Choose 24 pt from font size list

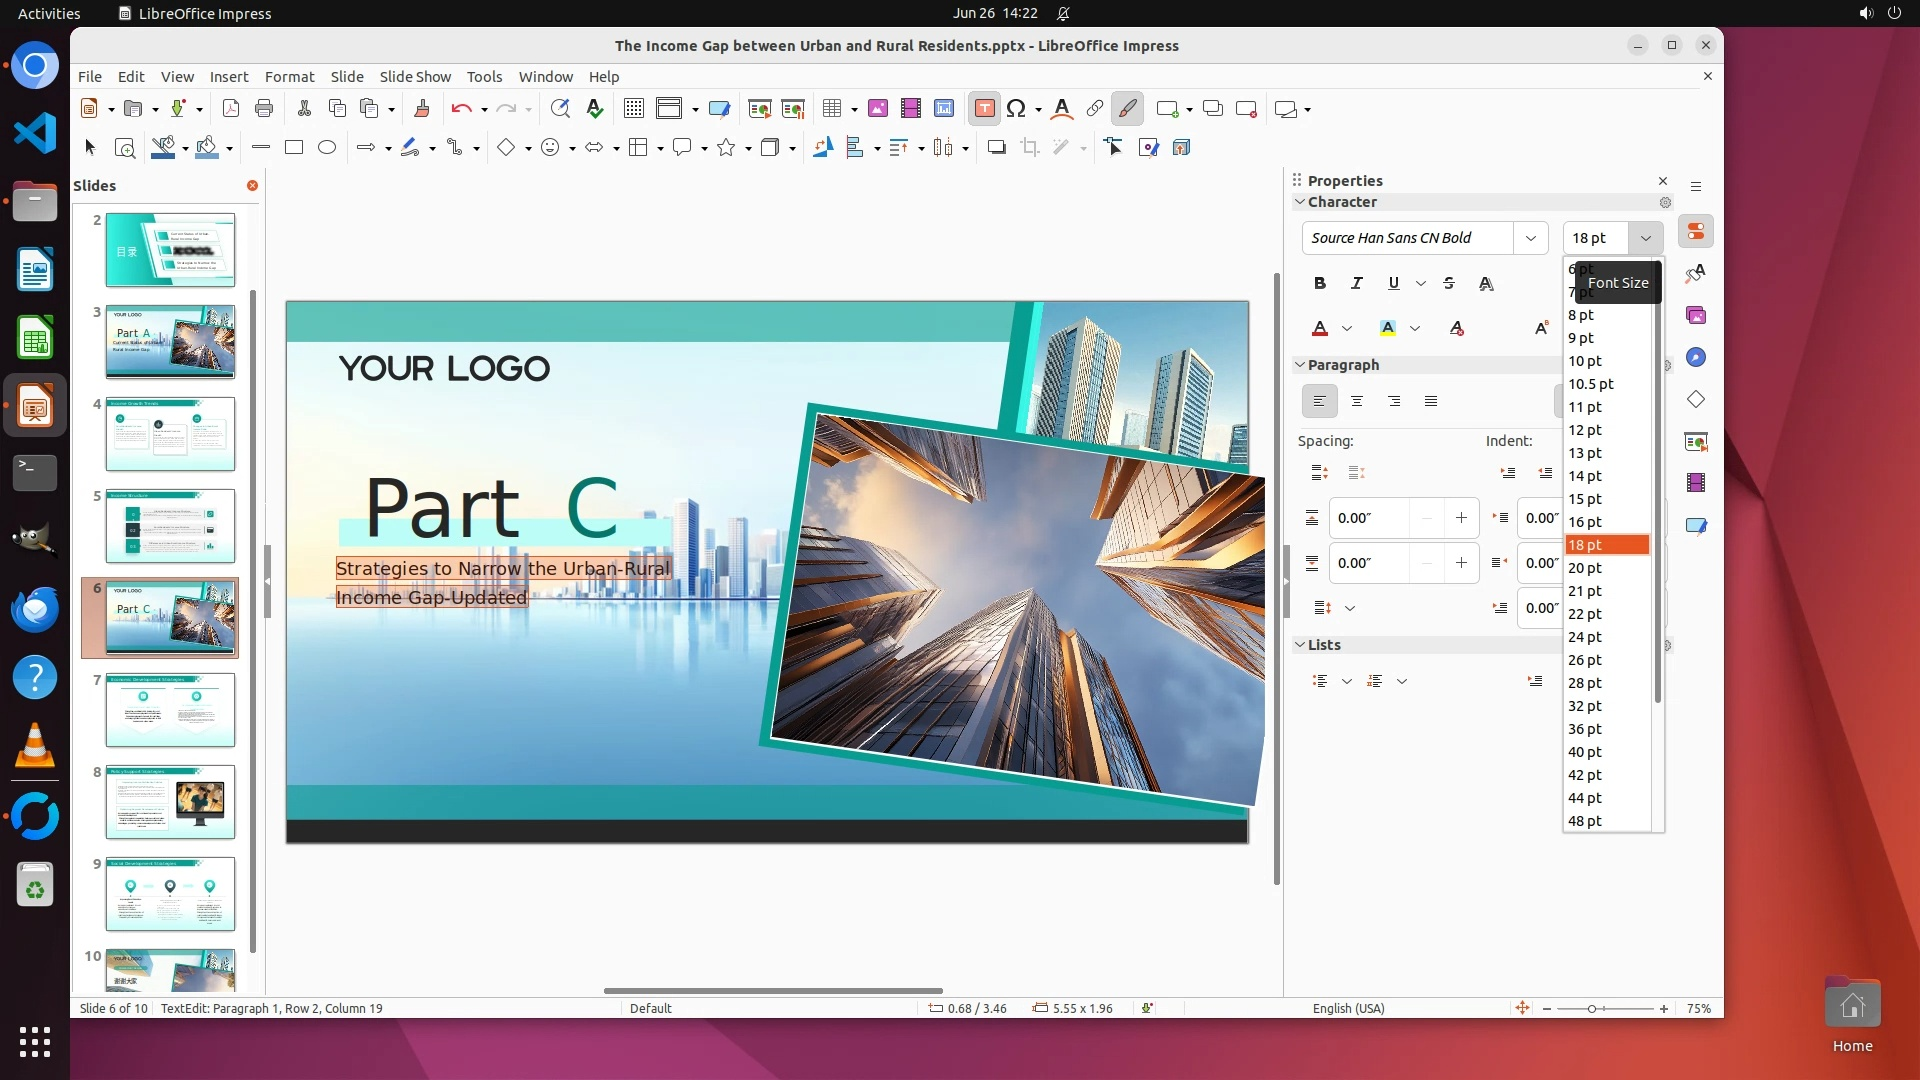[x=1585, y=637]
